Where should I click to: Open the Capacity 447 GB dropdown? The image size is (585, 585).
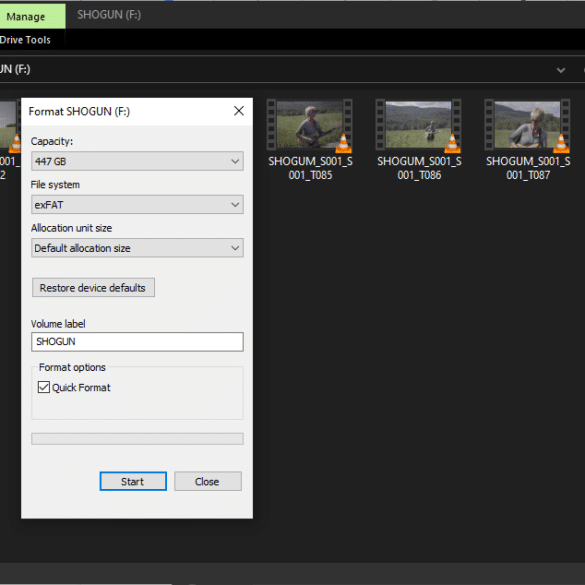point(137,161)
